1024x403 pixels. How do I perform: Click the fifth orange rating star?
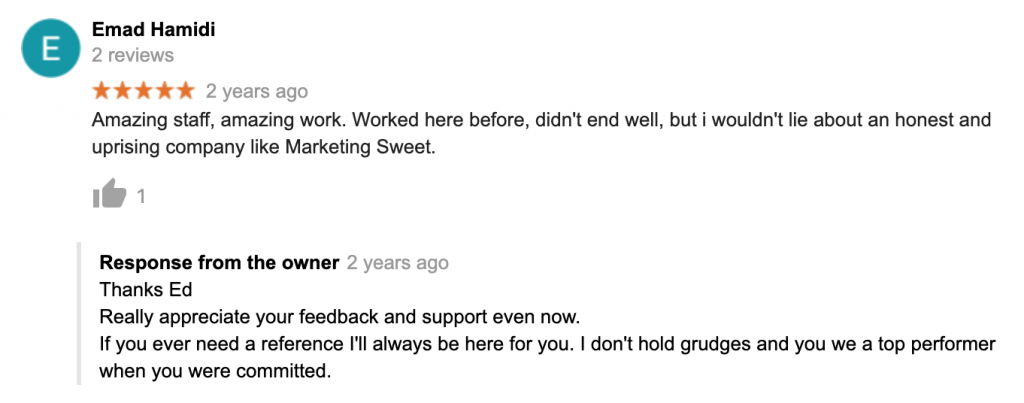[185, 91]
